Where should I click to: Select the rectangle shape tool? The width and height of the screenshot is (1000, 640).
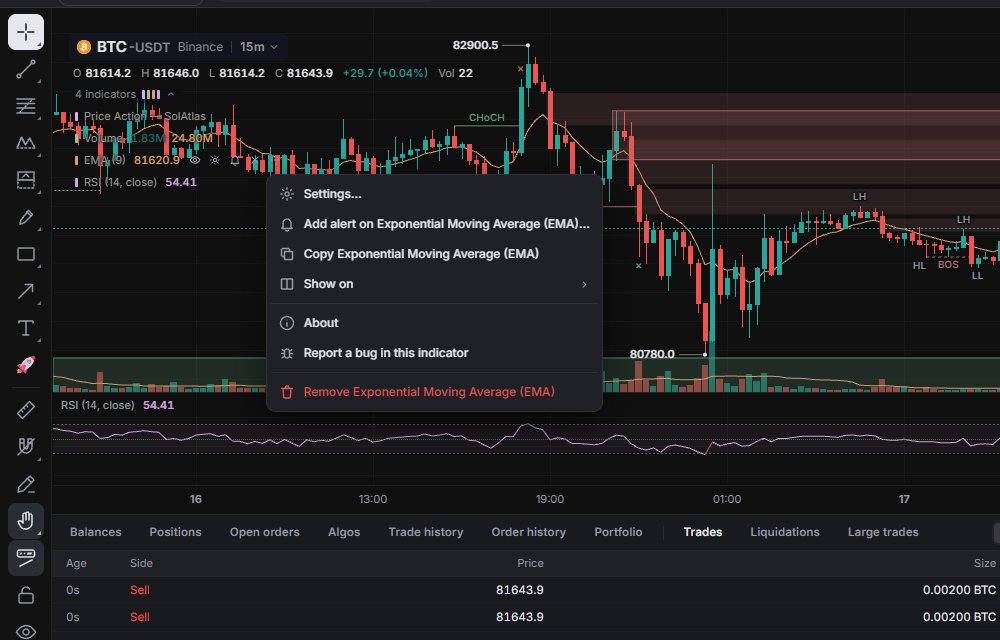pyautogui.click(x=26, y=254)
